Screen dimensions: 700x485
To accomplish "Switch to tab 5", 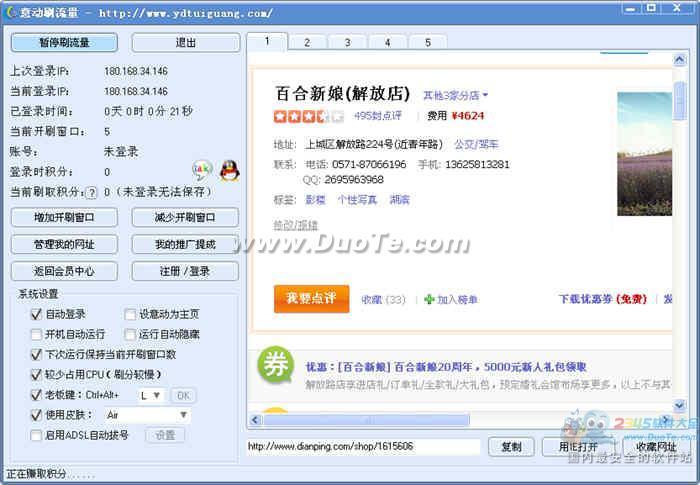I will [427, 42].
